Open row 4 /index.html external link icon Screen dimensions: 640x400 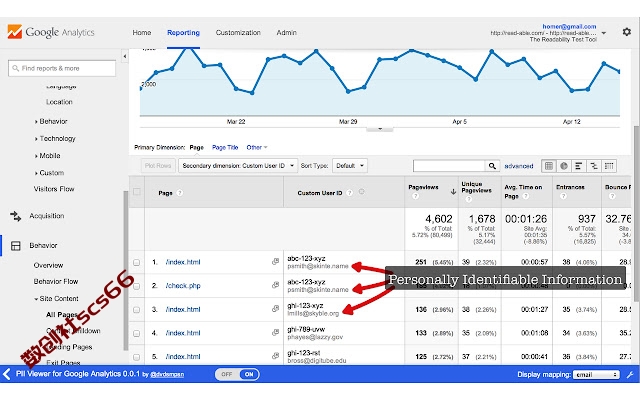pyautogui.click(x=276, y=333)
